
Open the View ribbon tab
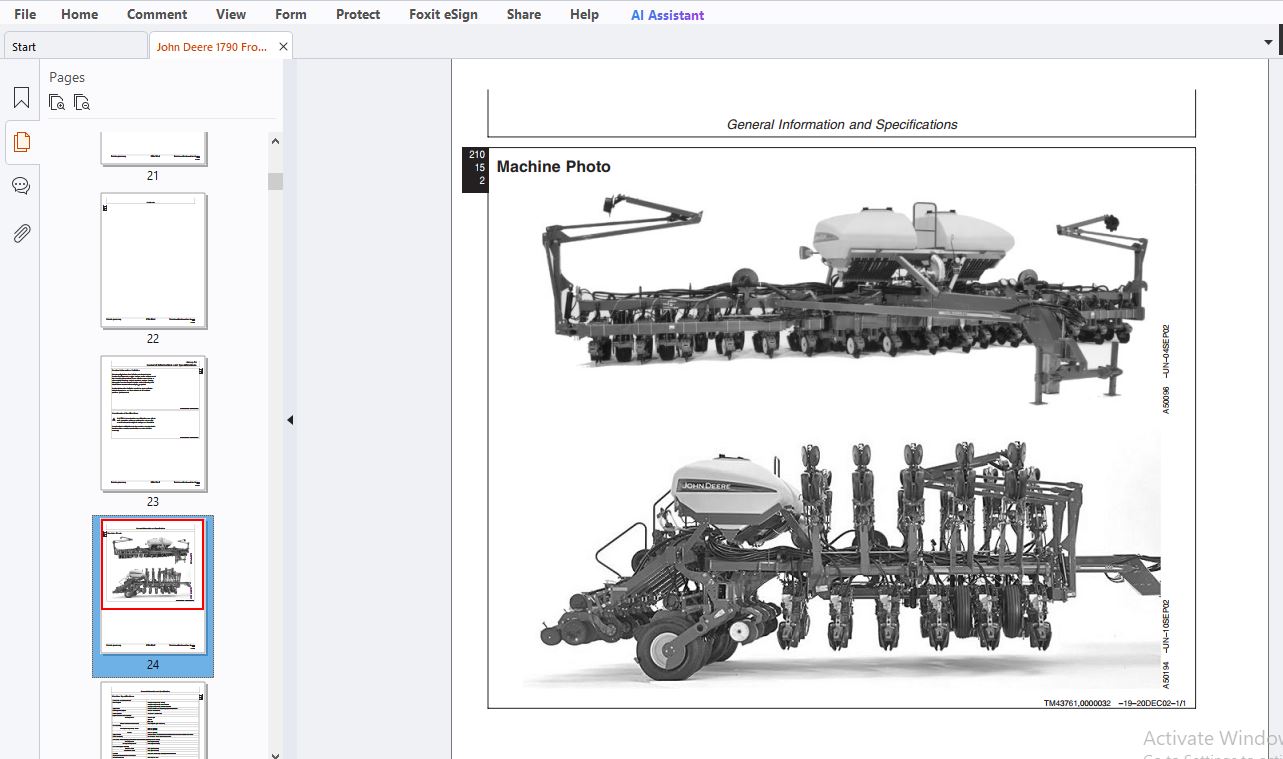[x=231, y=14]
